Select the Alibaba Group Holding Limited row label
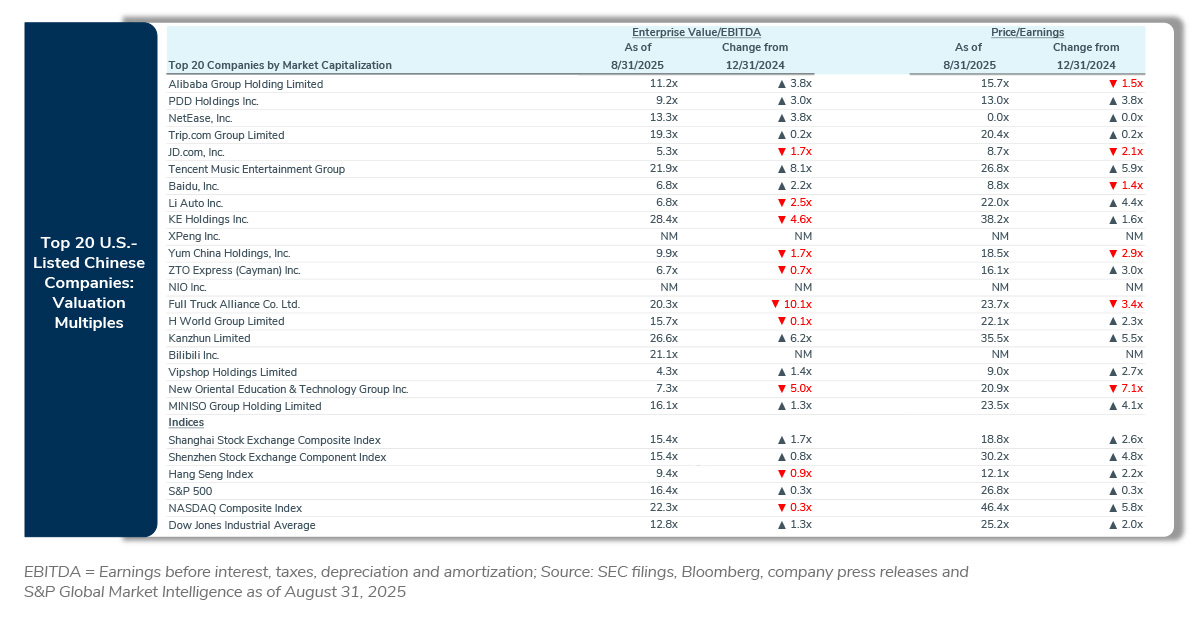The width and height of the screenshot is (1200, 618). (245, 84)
